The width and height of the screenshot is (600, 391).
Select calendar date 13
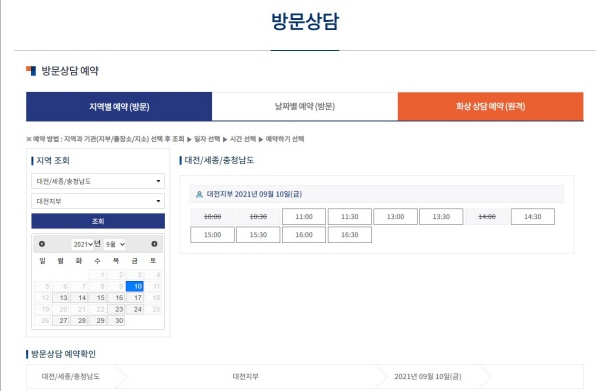pos(60,298)
